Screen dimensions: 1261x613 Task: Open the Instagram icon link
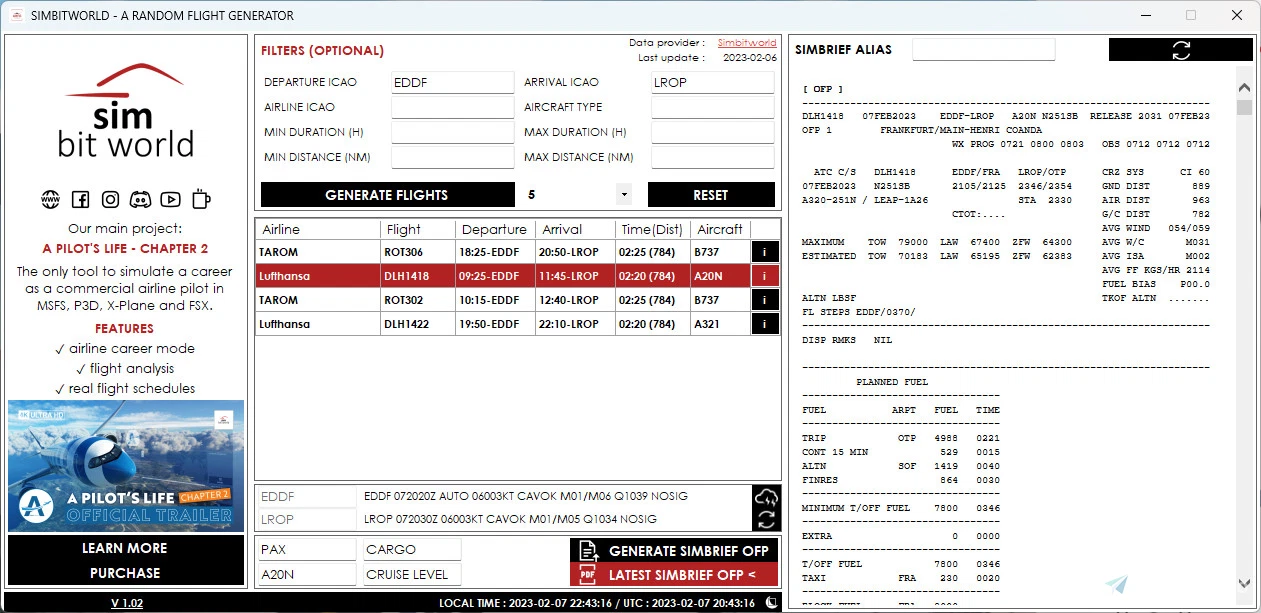coord(110,200)
